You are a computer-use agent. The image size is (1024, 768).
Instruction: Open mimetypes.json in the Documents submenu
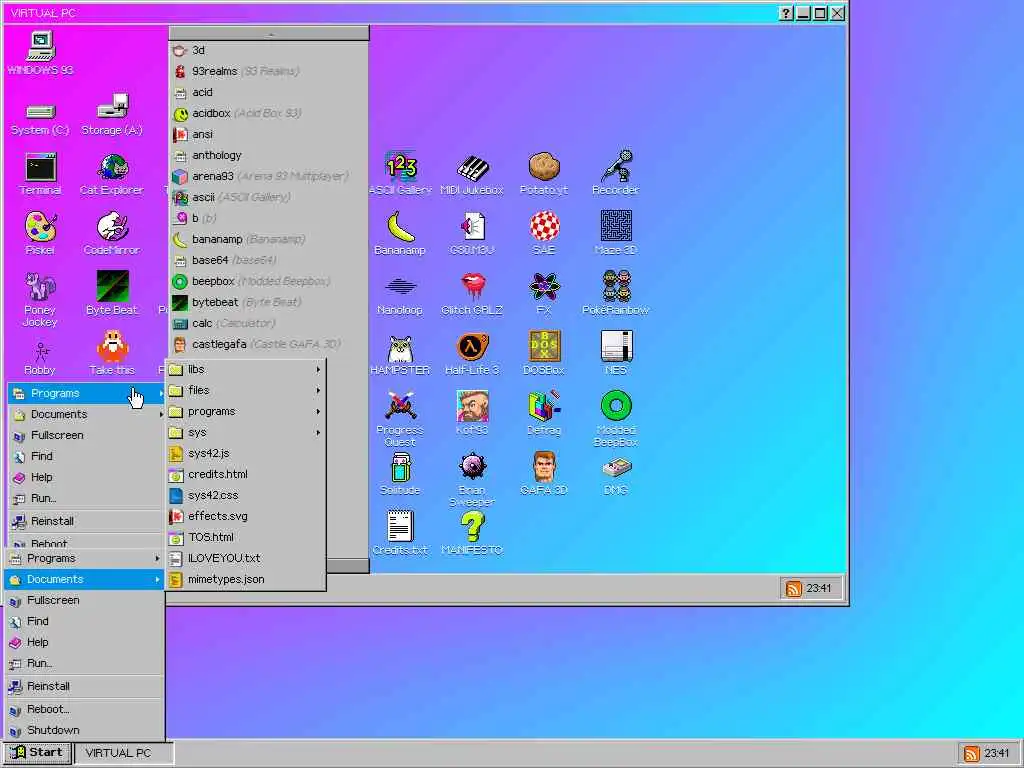click(x=246, y=579)
